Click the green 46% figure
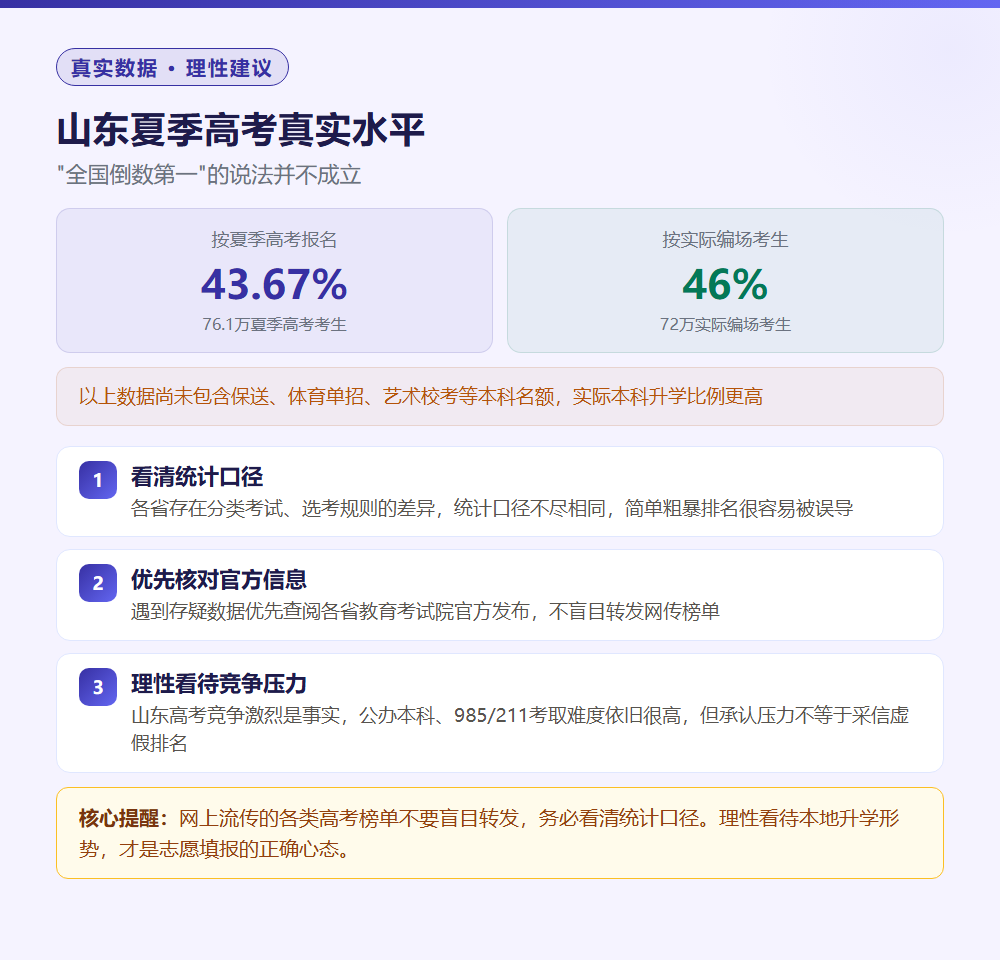The height and width of the screenshot is (960, 1000). pos(725,284)
